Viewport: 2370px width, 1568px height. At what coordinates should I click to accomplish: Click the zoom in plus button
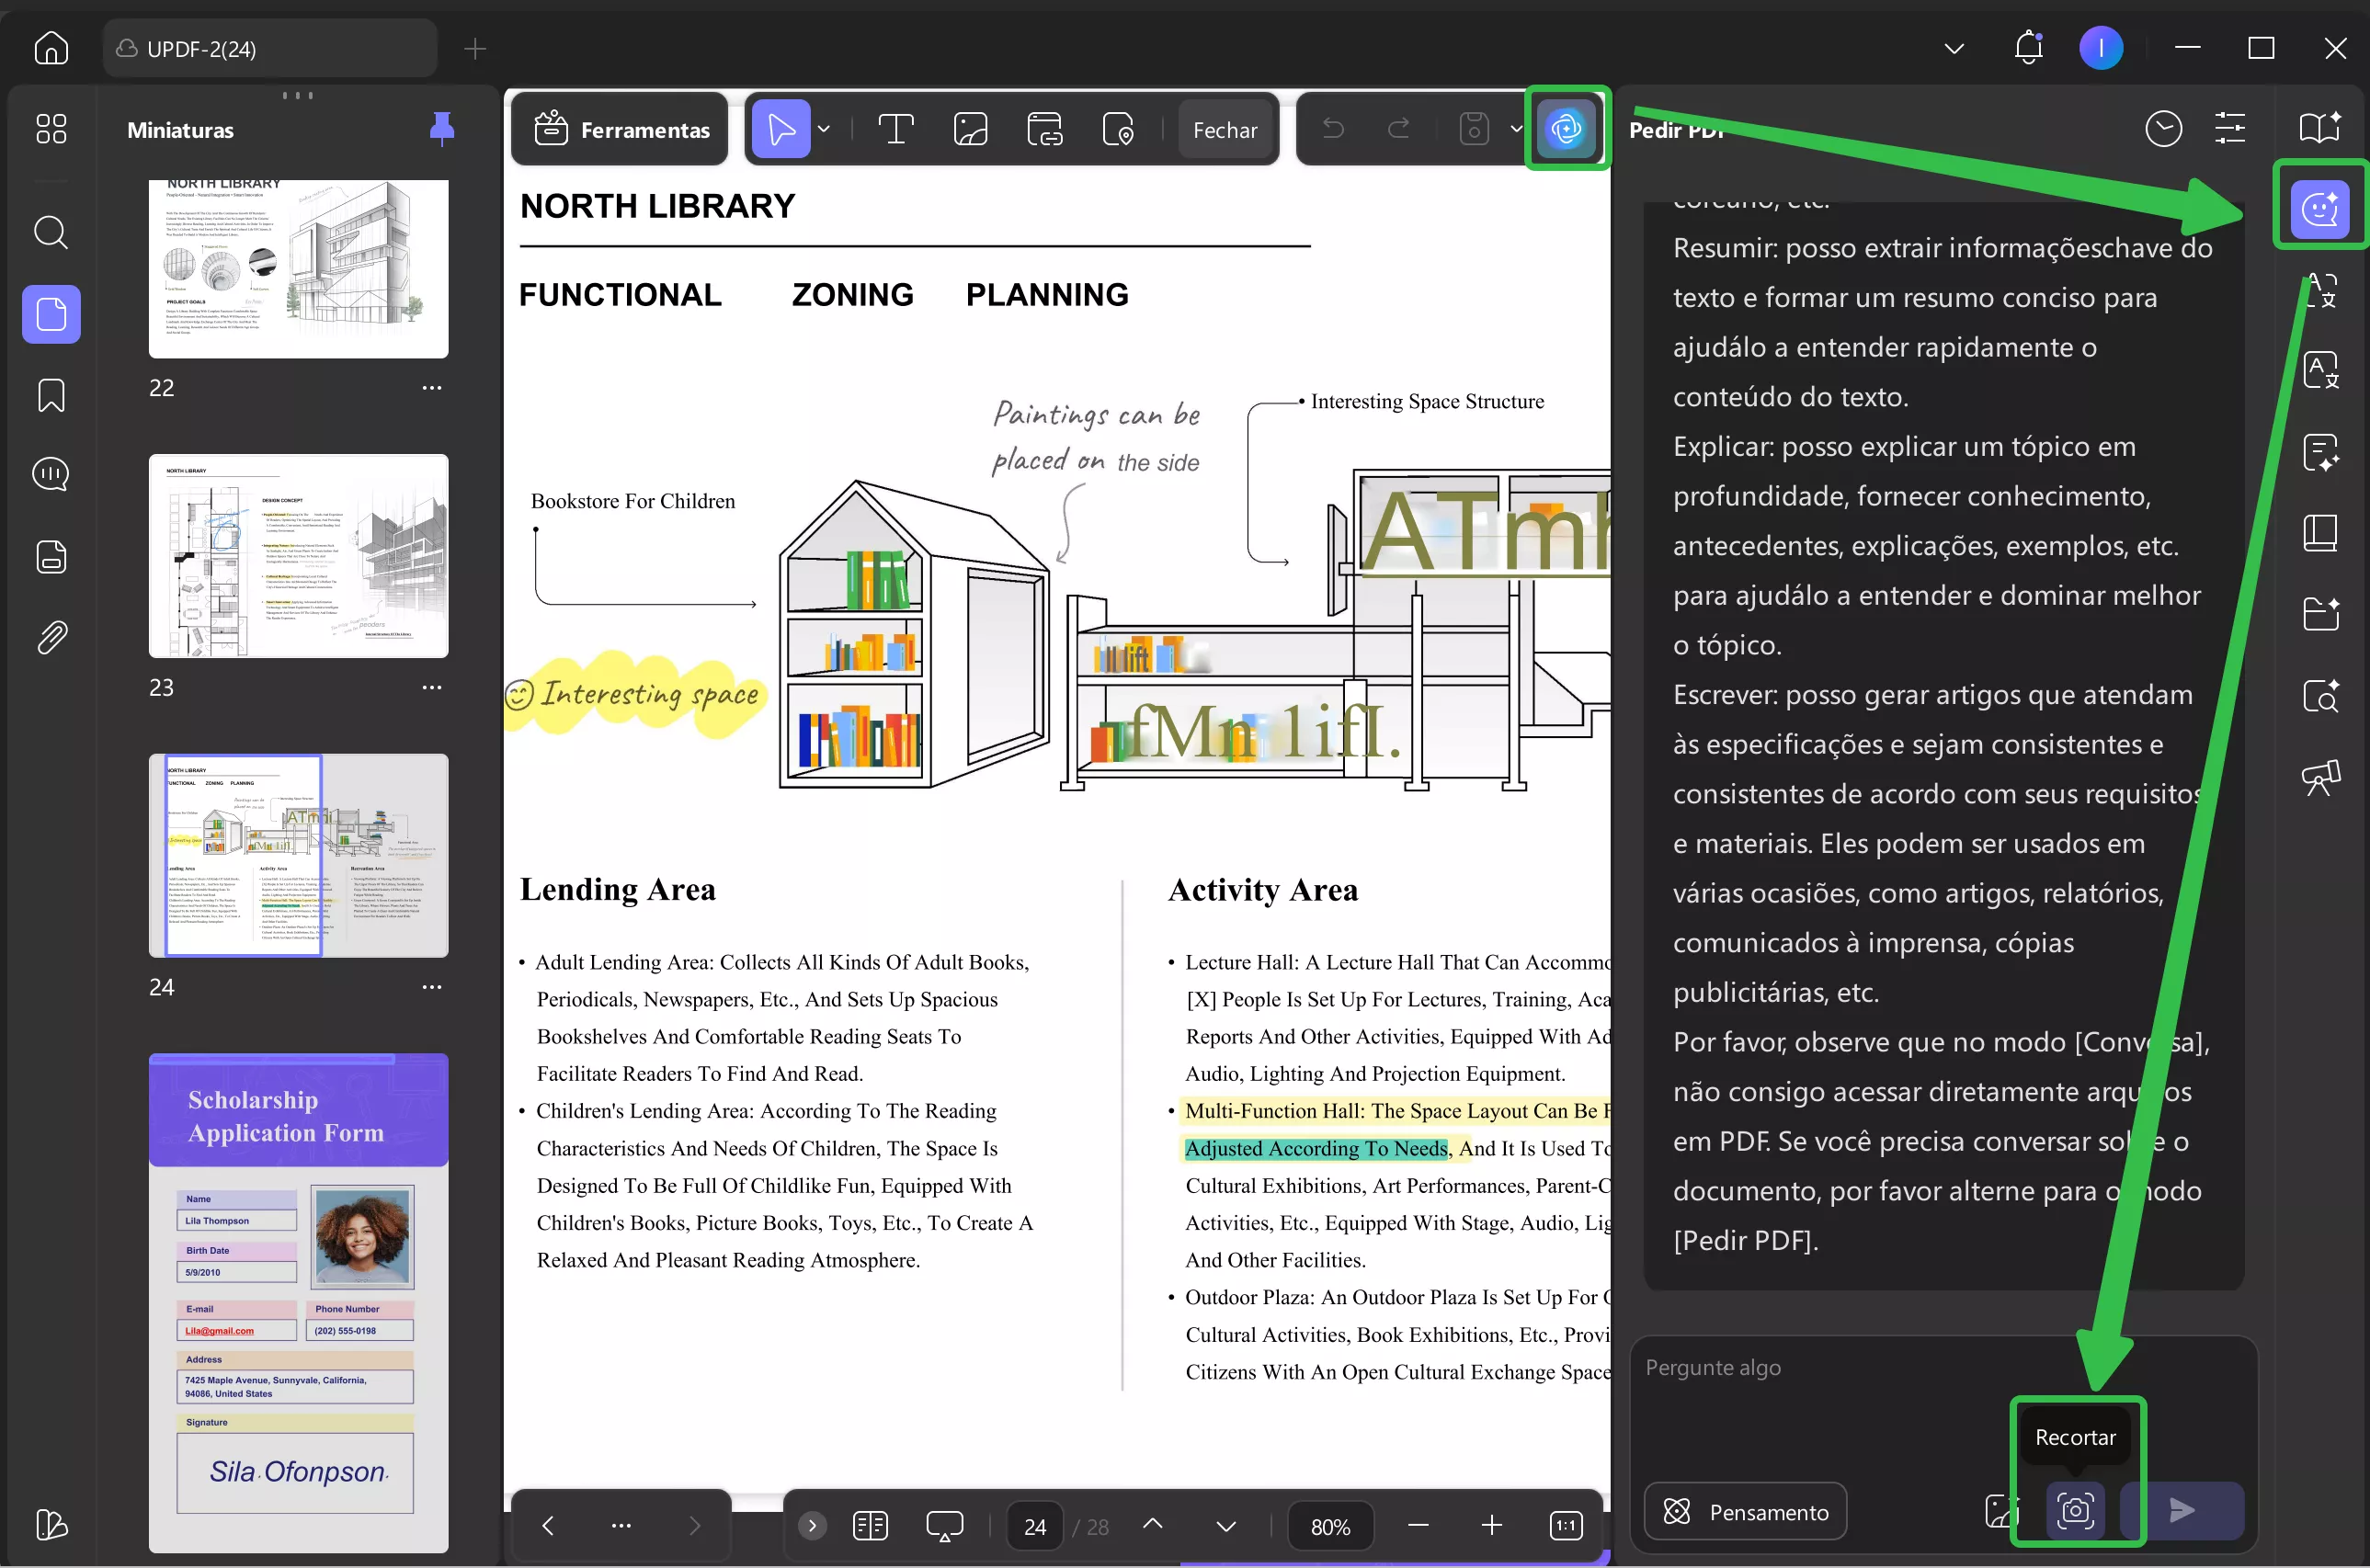pyautogui.click(x=1491, y=1526)
